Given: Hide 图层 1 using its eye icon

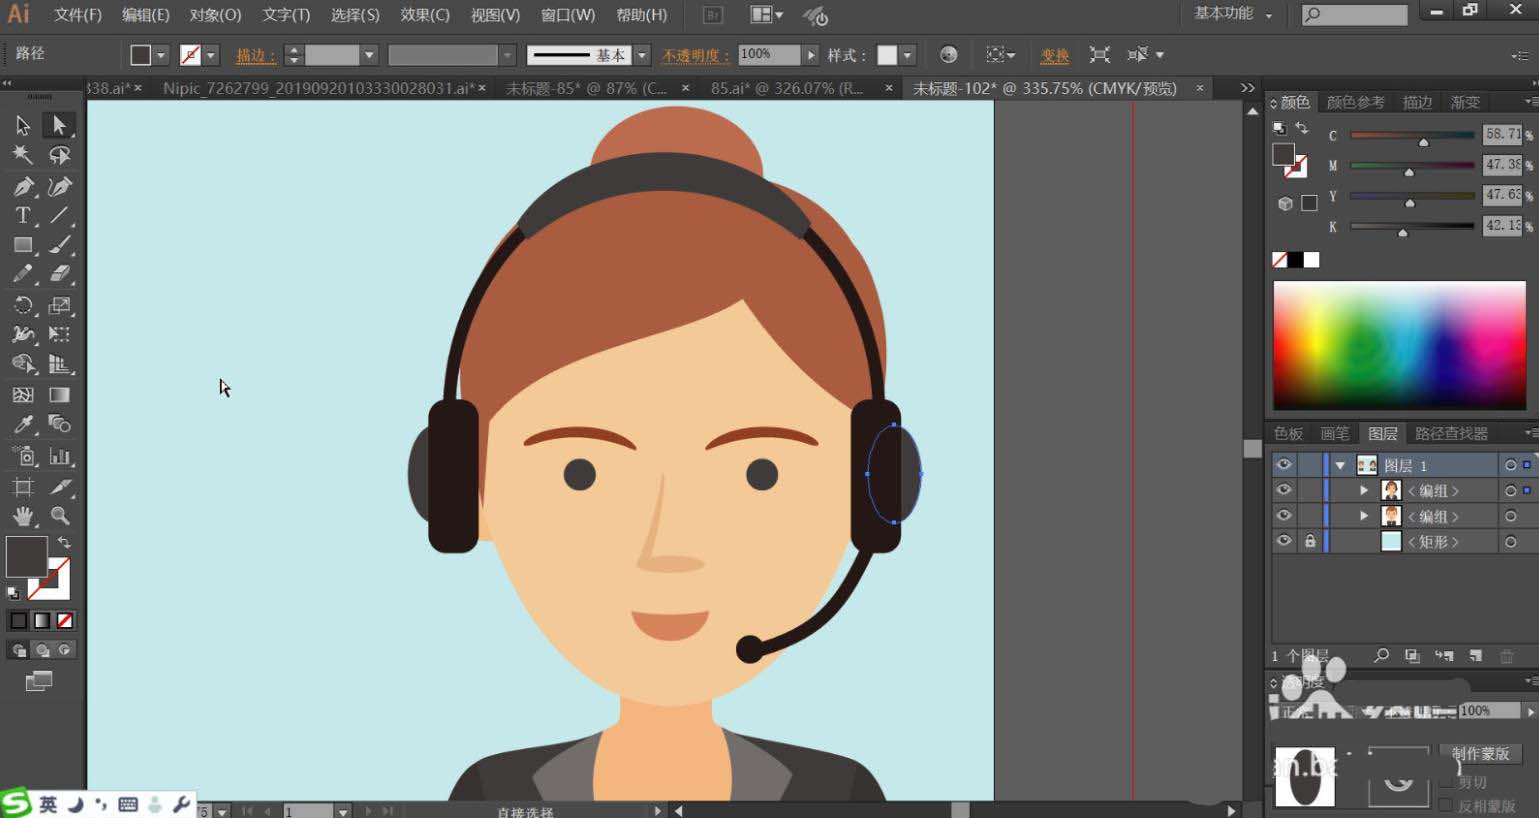Looking at the screenshot, I should (x=1284, y=465).
